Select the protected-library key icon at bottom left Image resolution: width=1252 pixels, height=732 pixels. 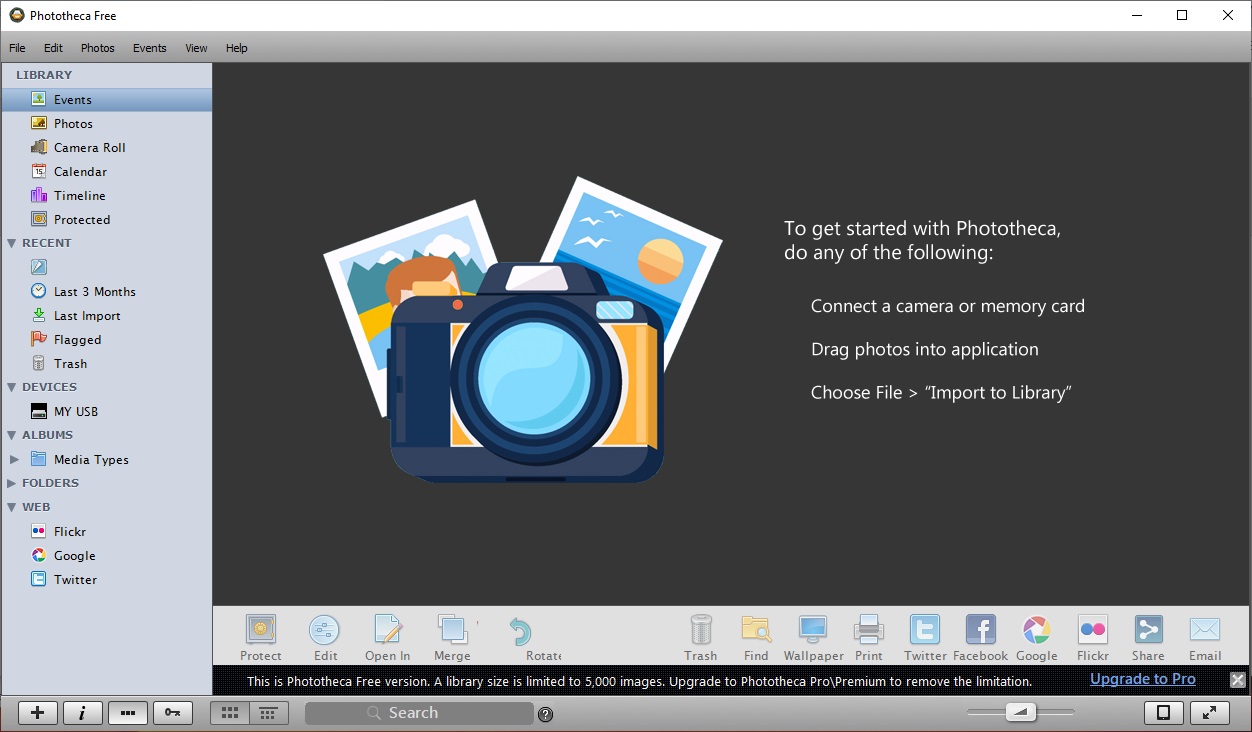coord(173,713)
